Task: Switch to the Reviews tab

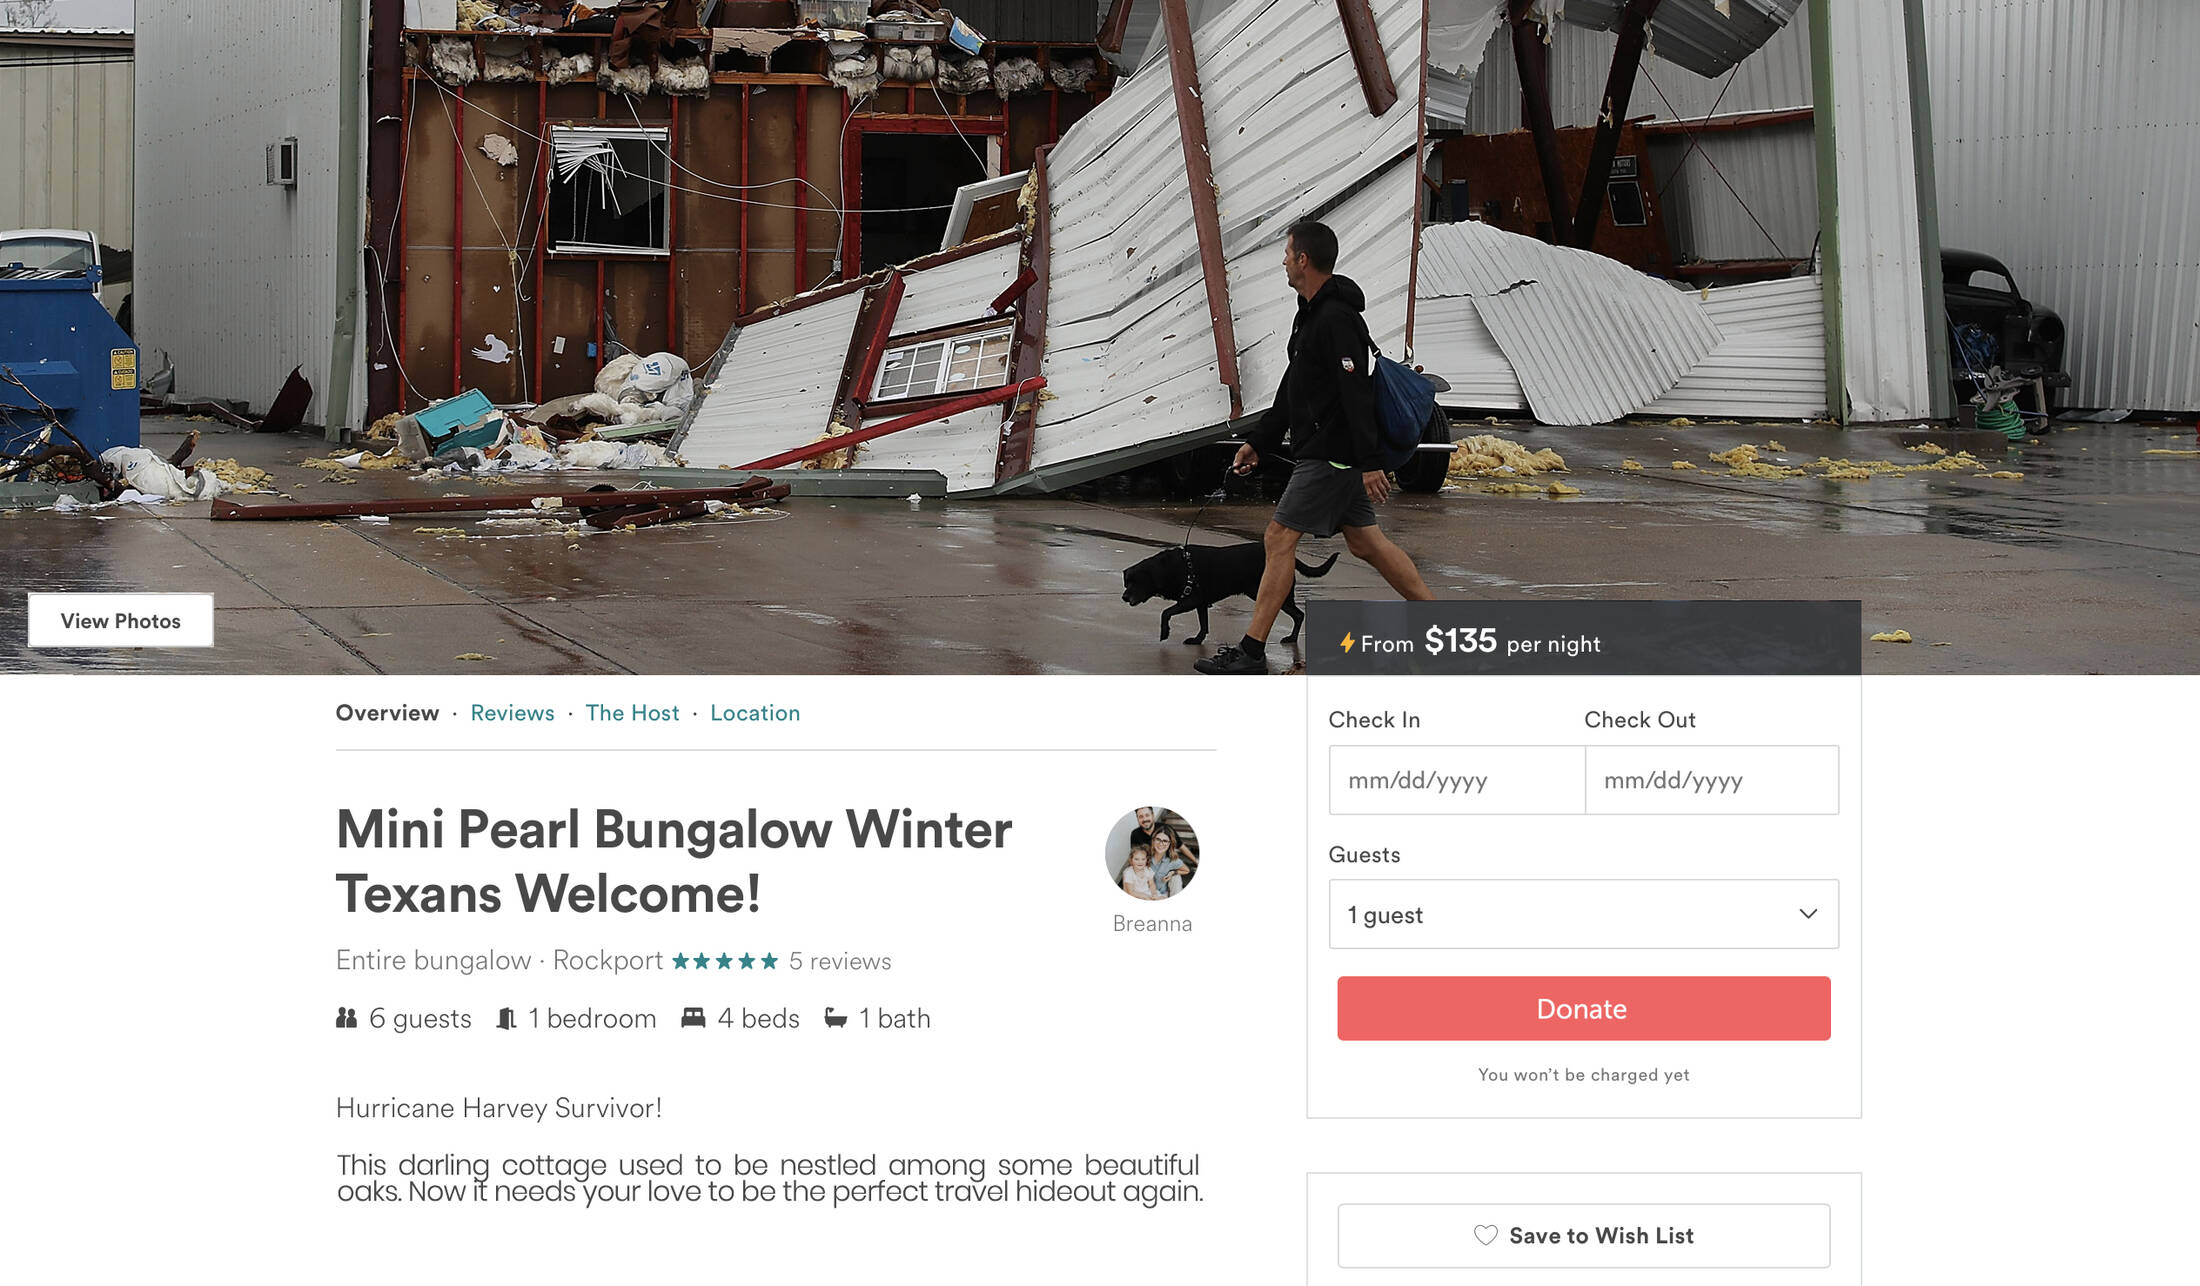Action: [x=512, y=713]
